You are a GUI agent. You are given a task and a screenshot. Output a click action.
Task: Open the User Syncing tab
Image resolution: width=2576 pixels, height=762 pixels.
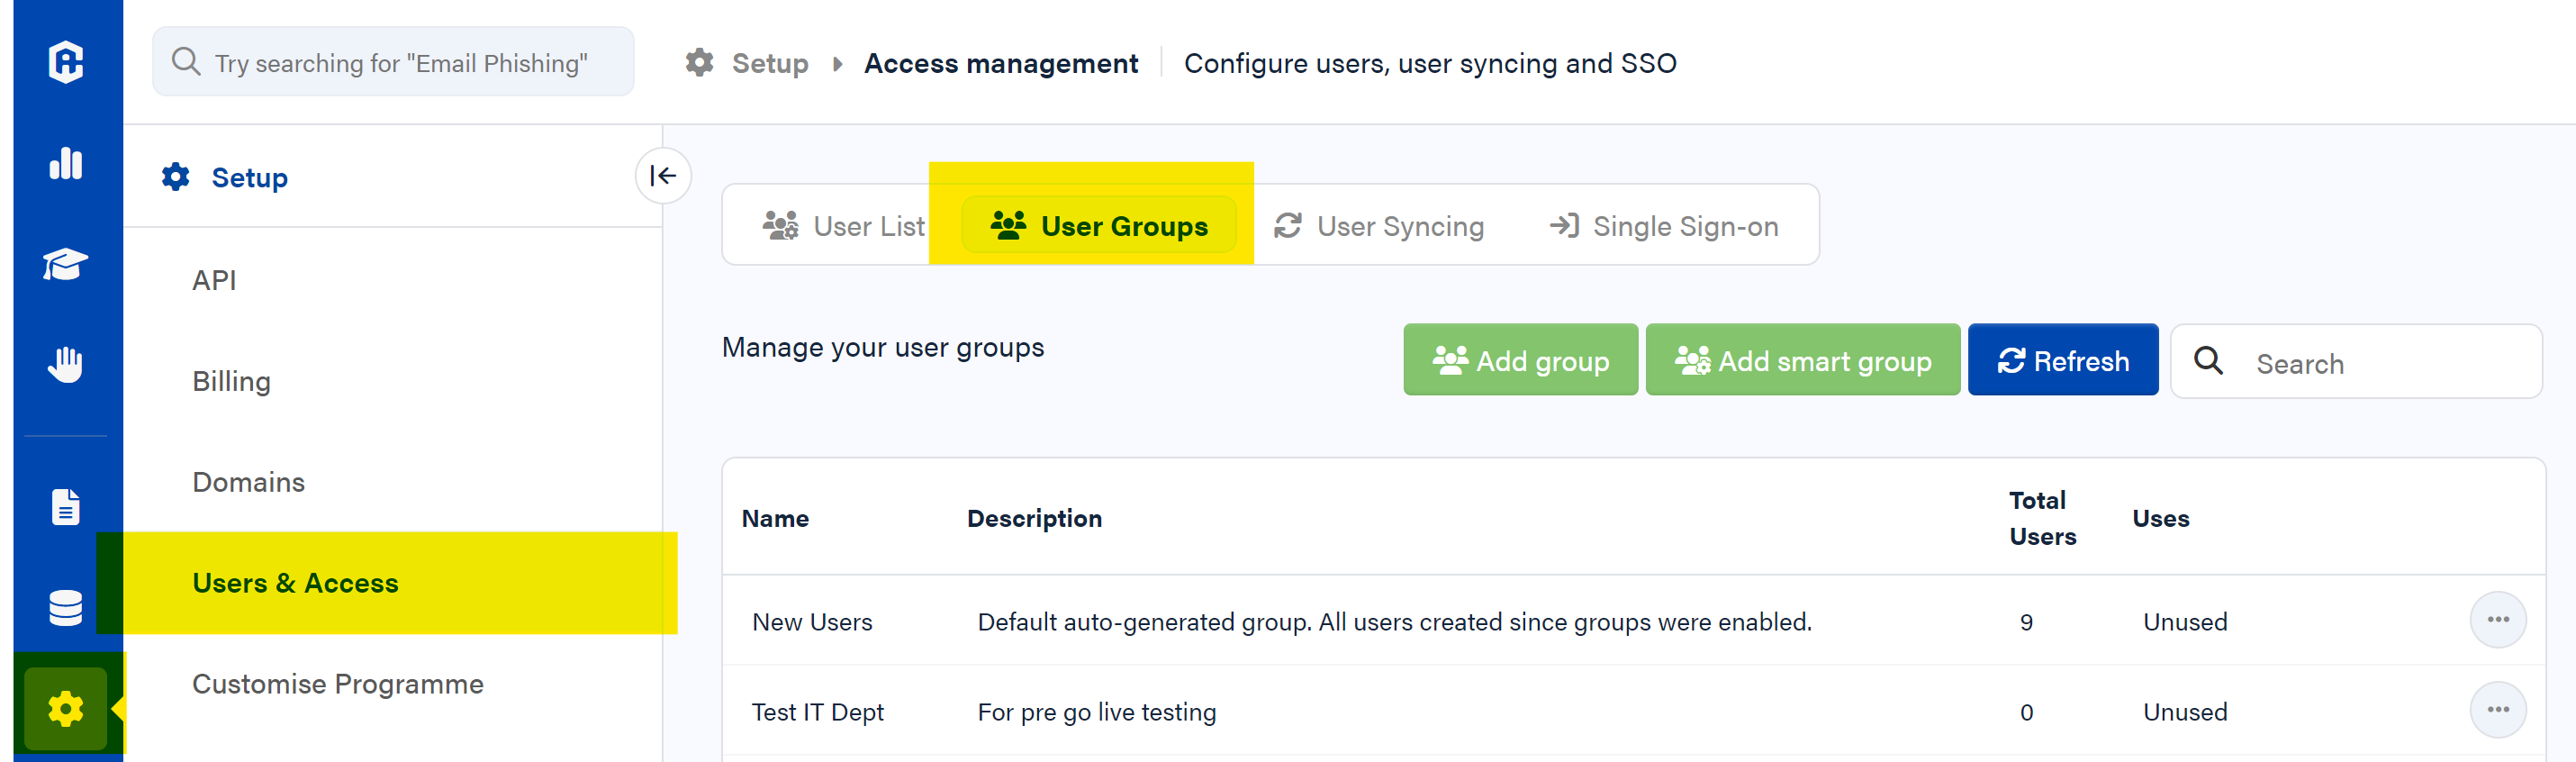1378,226
